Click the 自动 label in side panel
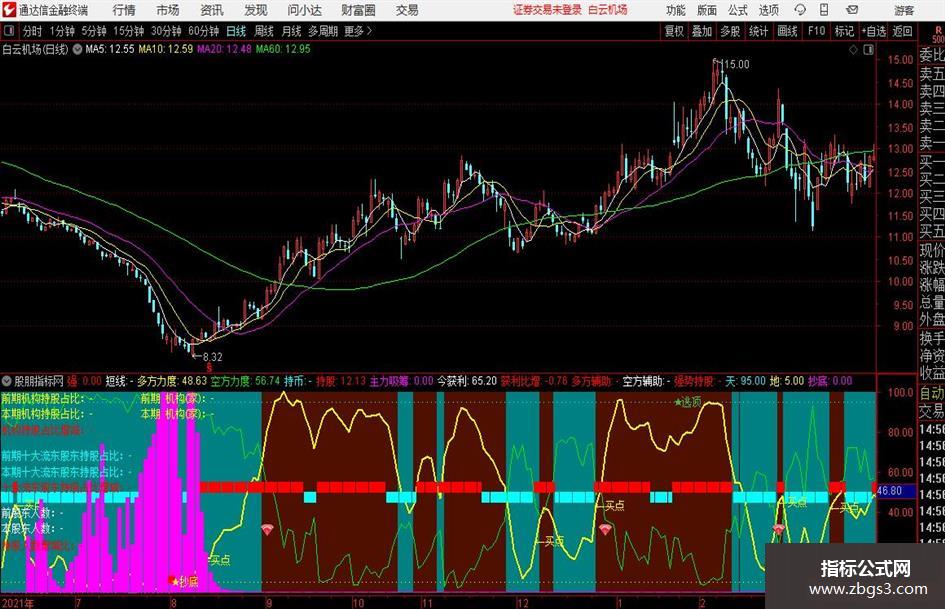 pos(932,393)
